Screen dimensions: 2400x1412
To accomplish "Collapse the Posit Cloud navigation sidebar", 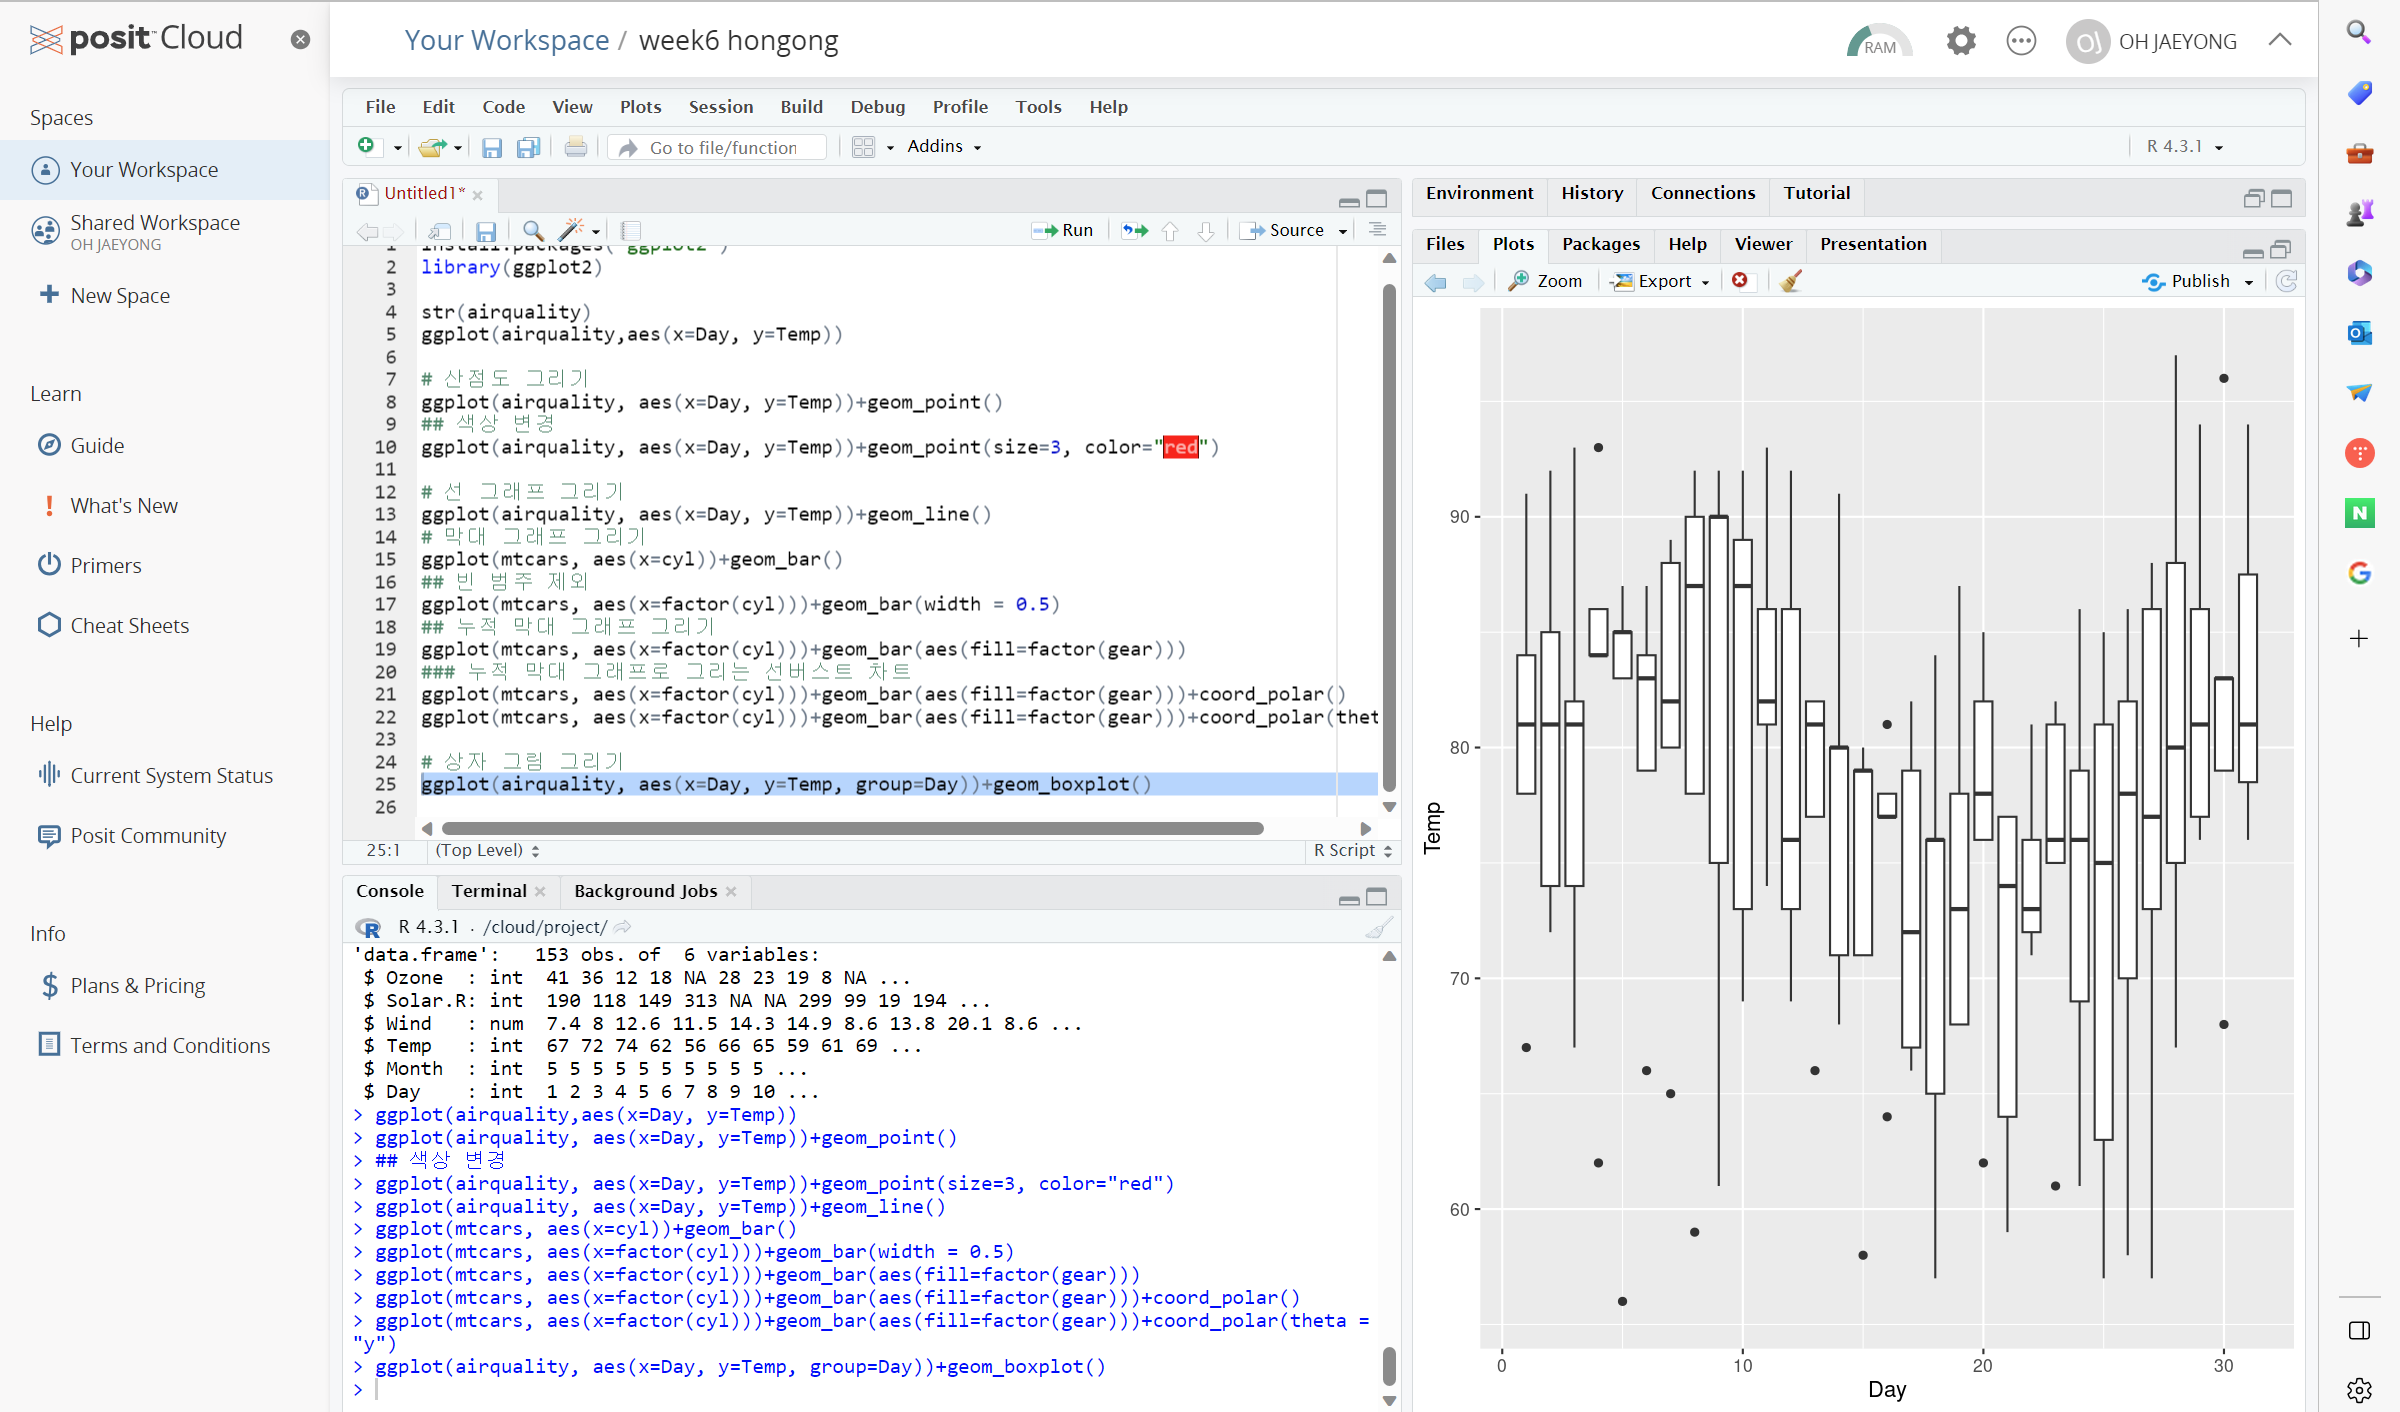I will click(300, 39).
